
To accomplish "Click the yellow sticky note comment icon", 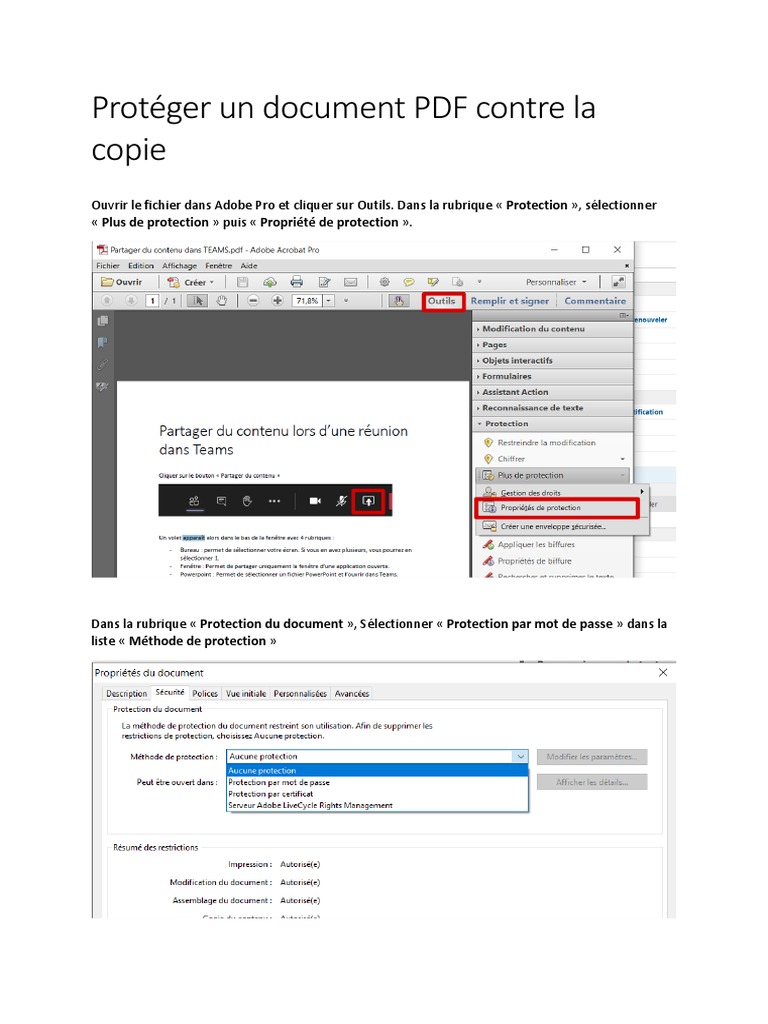I will (x=409, y=282).
